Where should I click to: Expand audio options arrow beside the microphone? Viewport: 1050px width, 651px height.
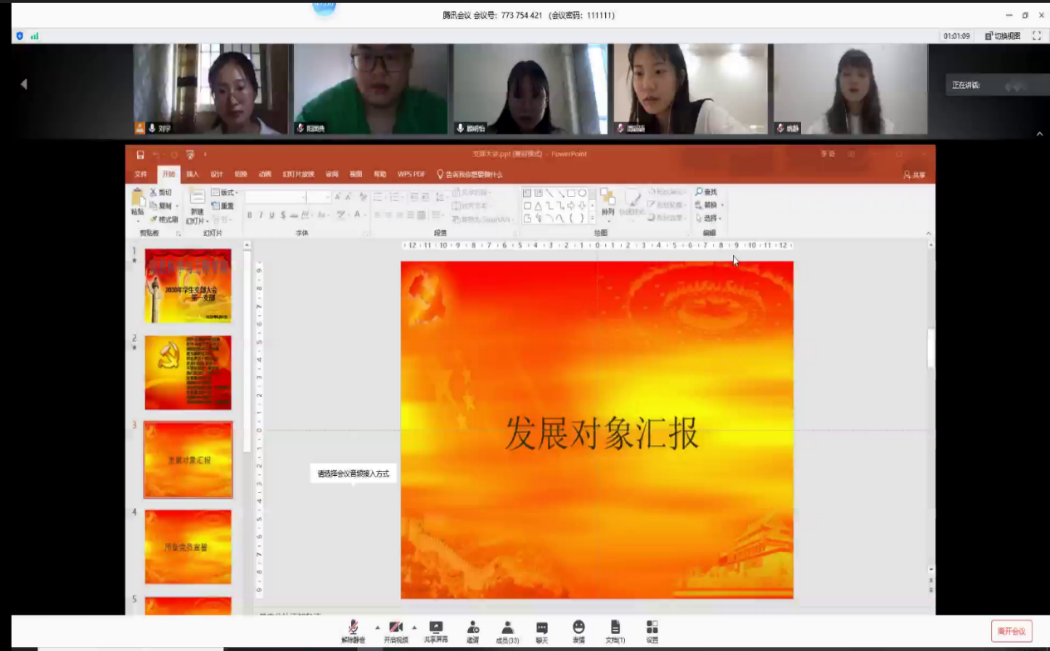click(x=377, y=627)
